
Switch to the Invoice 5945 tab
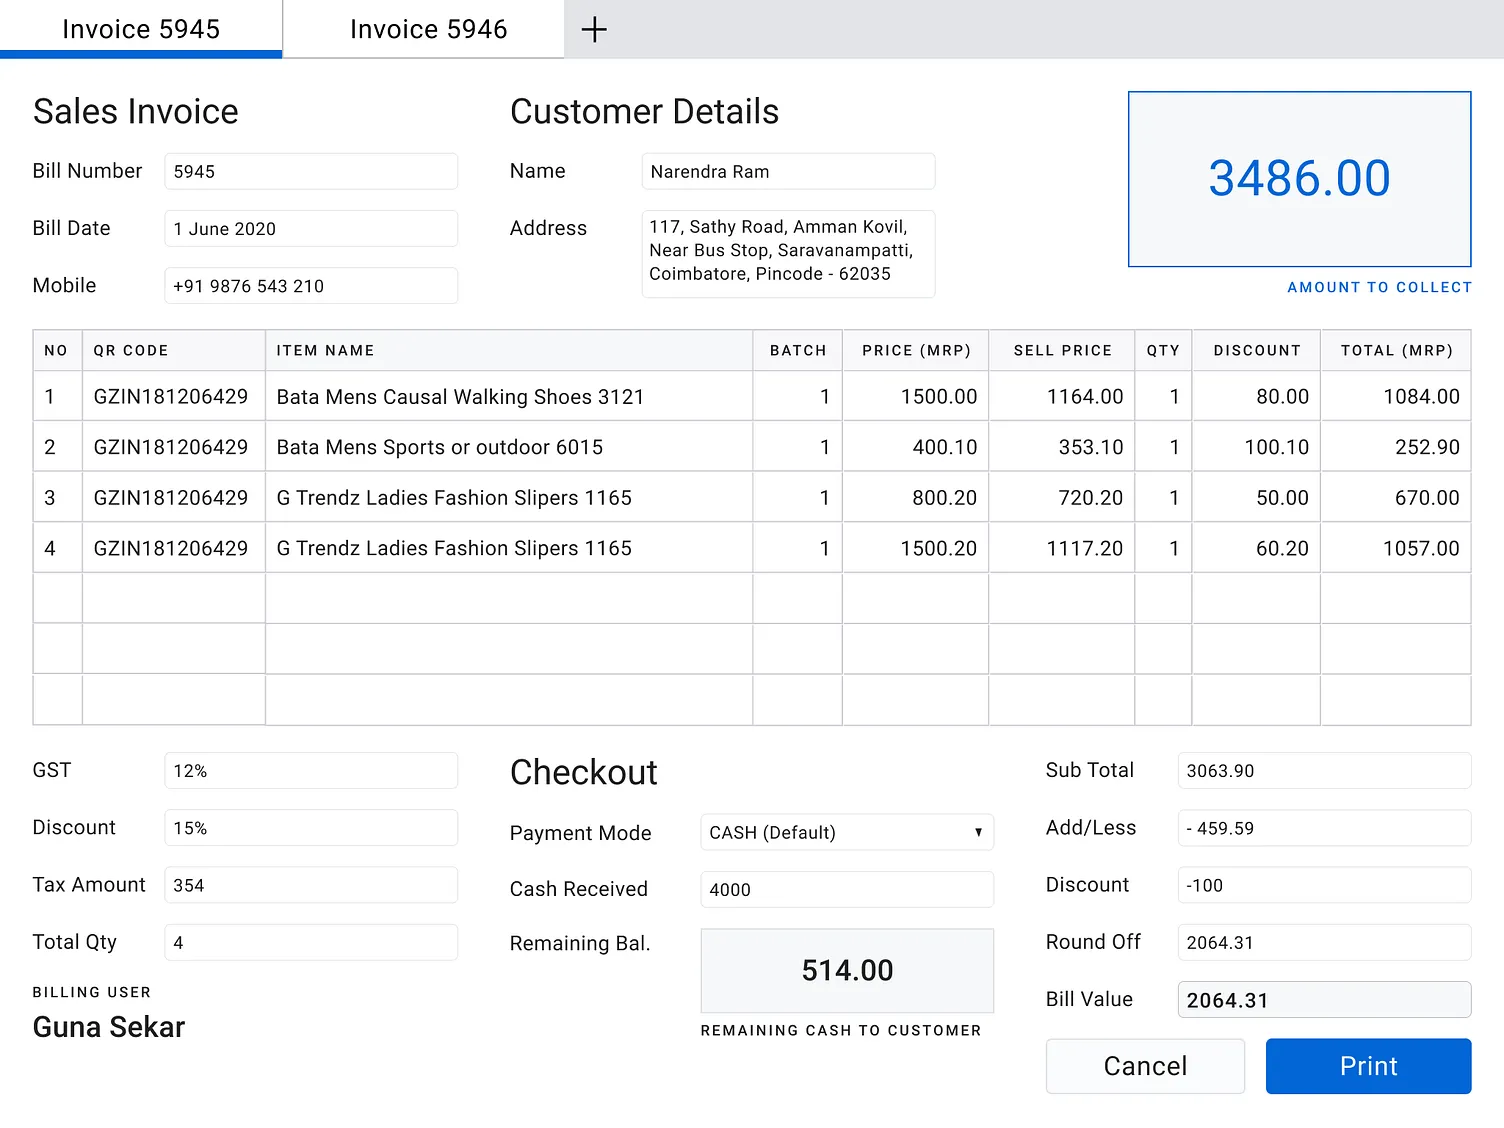pyautogui.click(x=141, y=29)
